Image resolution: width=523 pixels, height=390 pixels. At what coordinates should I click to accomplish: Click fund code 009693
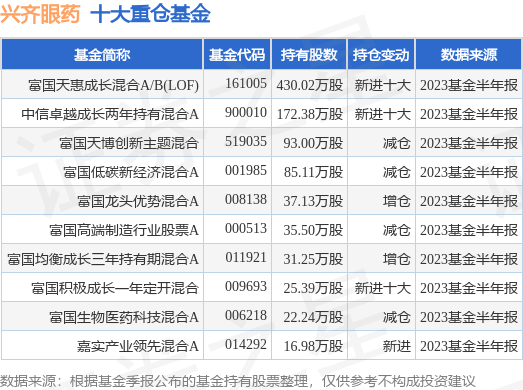(246, 287)
